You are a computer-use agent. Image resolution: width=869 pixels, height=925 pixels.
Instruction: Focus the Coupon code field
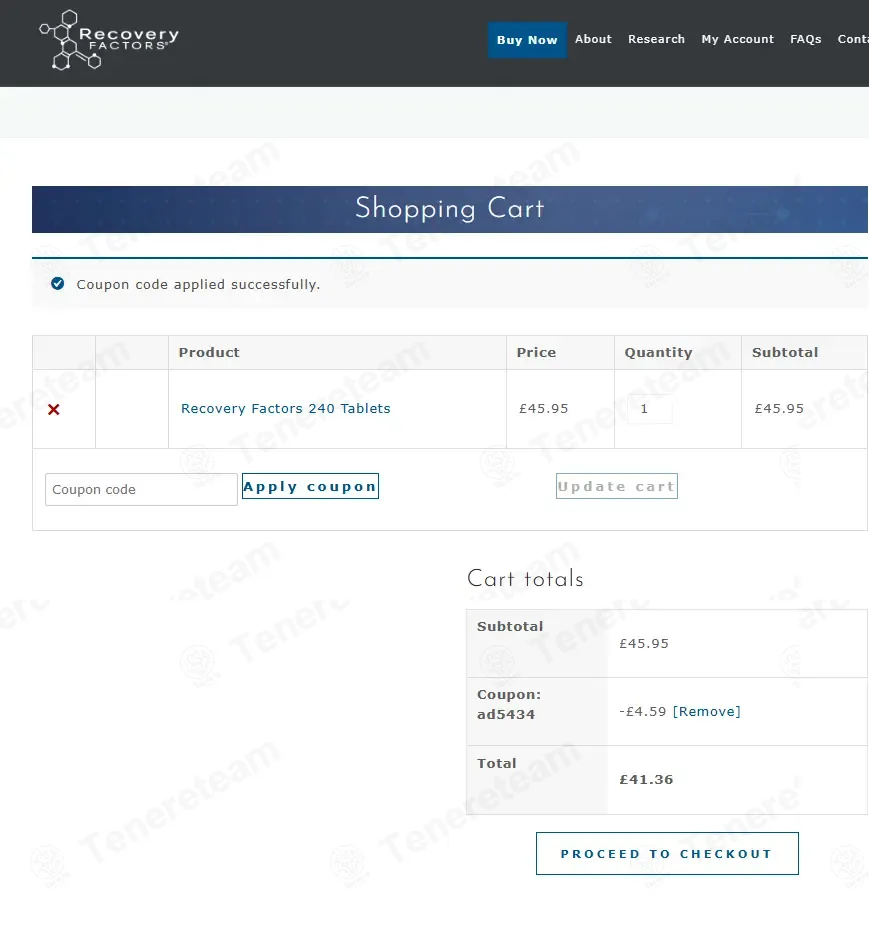tap(141, 490)
